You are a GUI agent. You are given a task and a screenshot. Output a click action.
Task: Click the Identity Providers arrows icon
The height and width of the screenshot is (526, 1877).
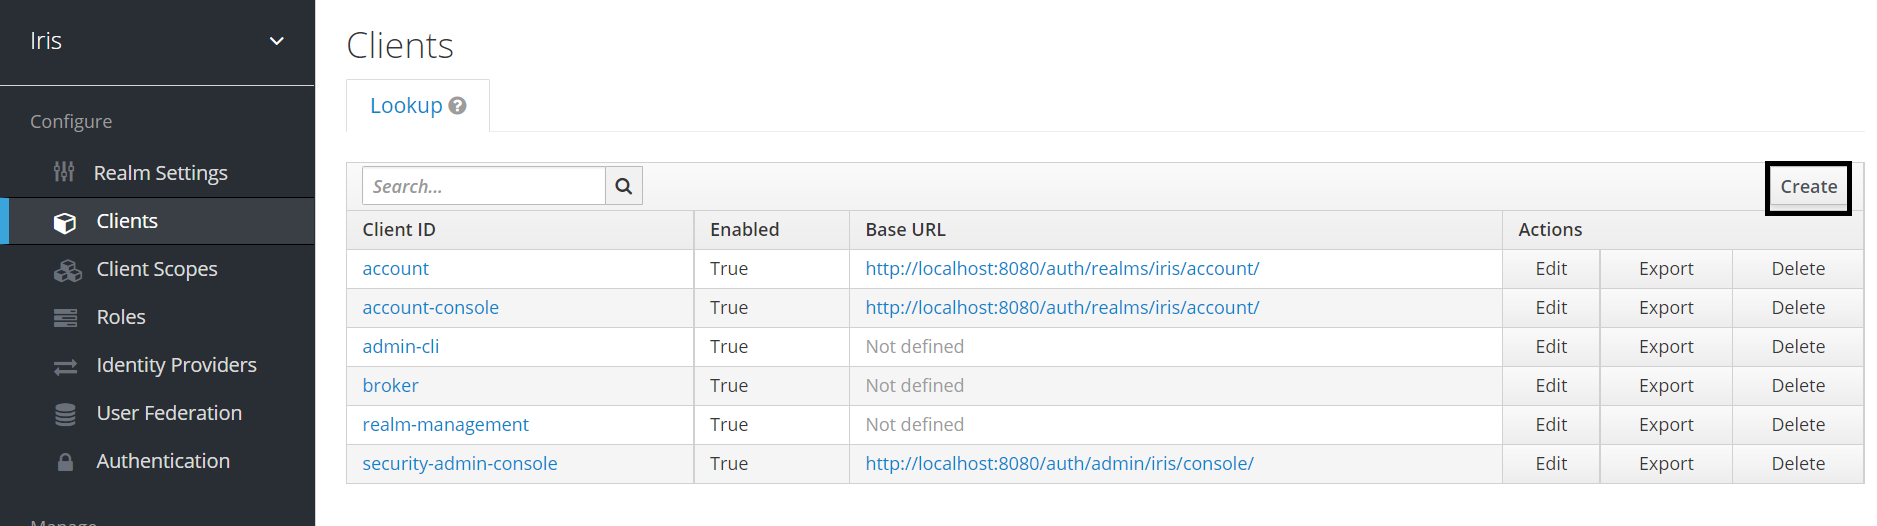click(x=65, y=367)
